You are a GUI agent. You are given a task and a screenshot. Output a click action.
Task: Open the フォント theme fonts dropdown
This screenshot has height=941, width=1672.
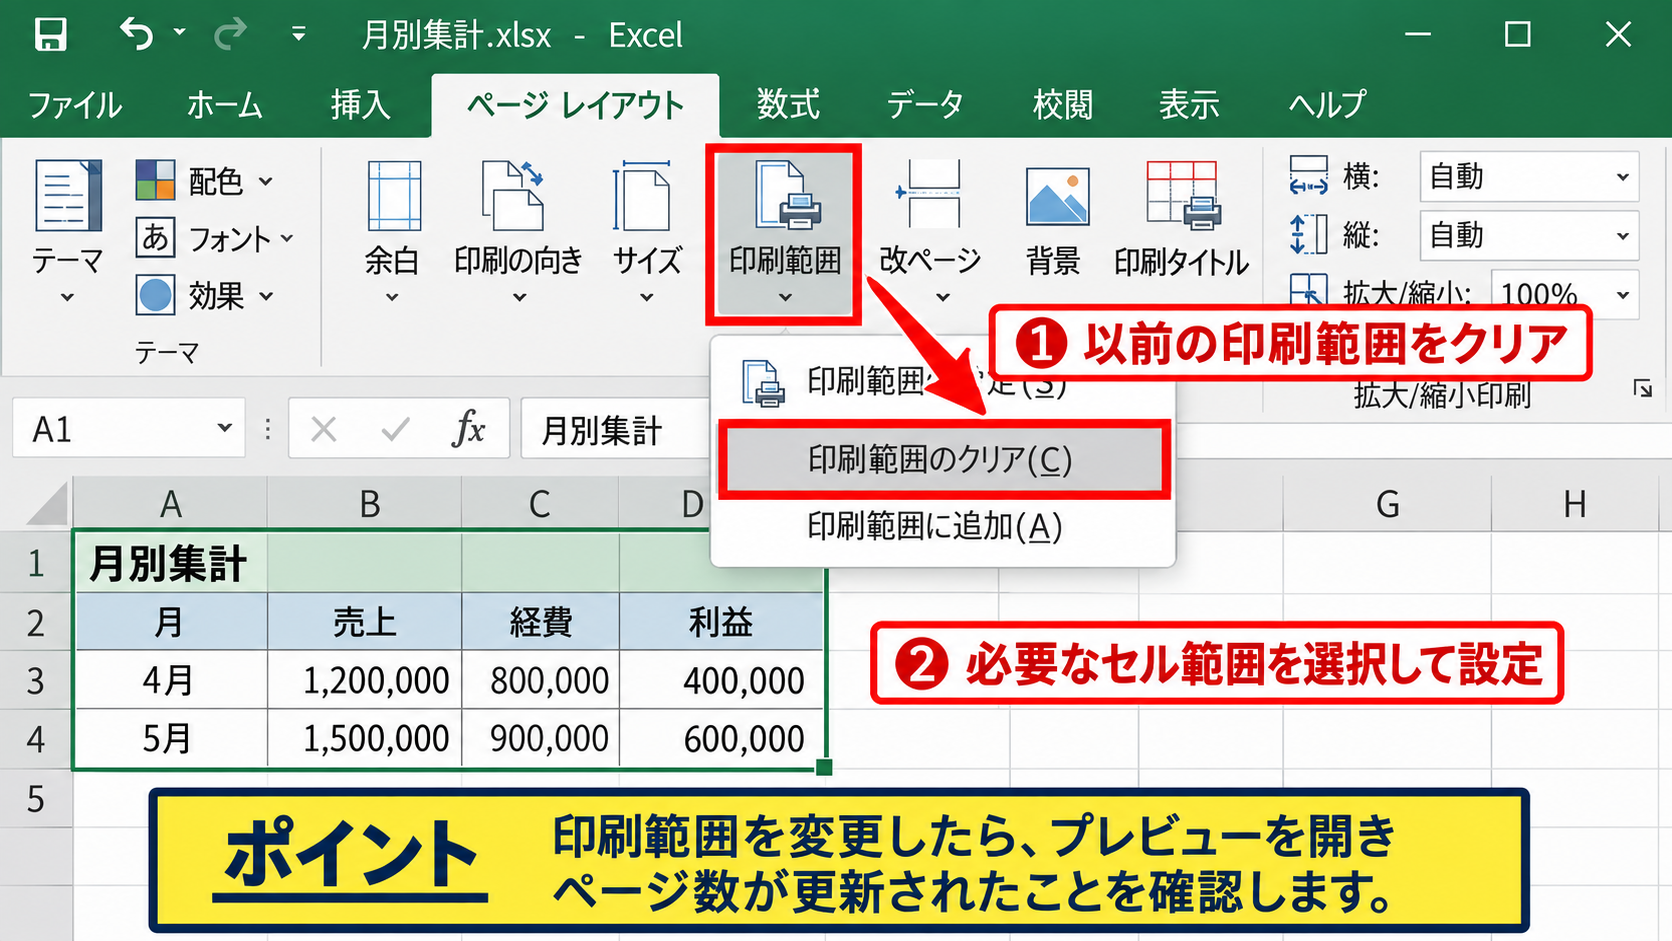[x=215, y=238]
